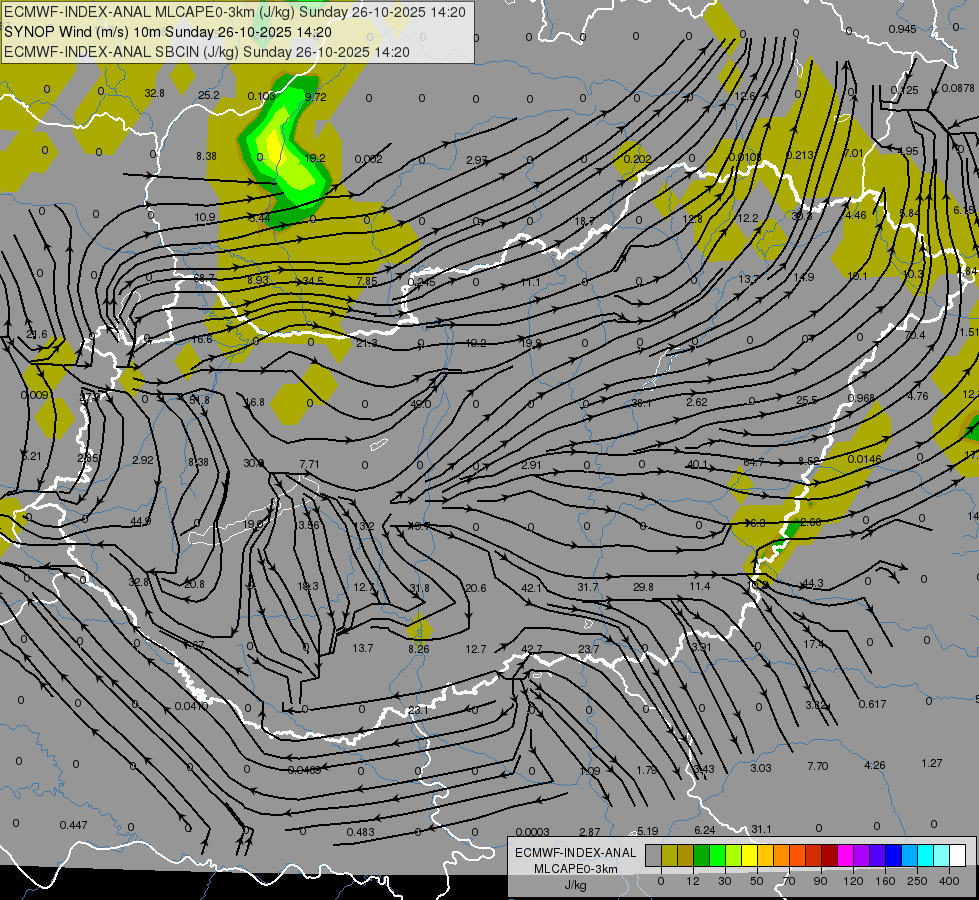Viewport: 979px width, 900px height.
Task: Click the legend tick label 50
Action: (x=757, y=881)
